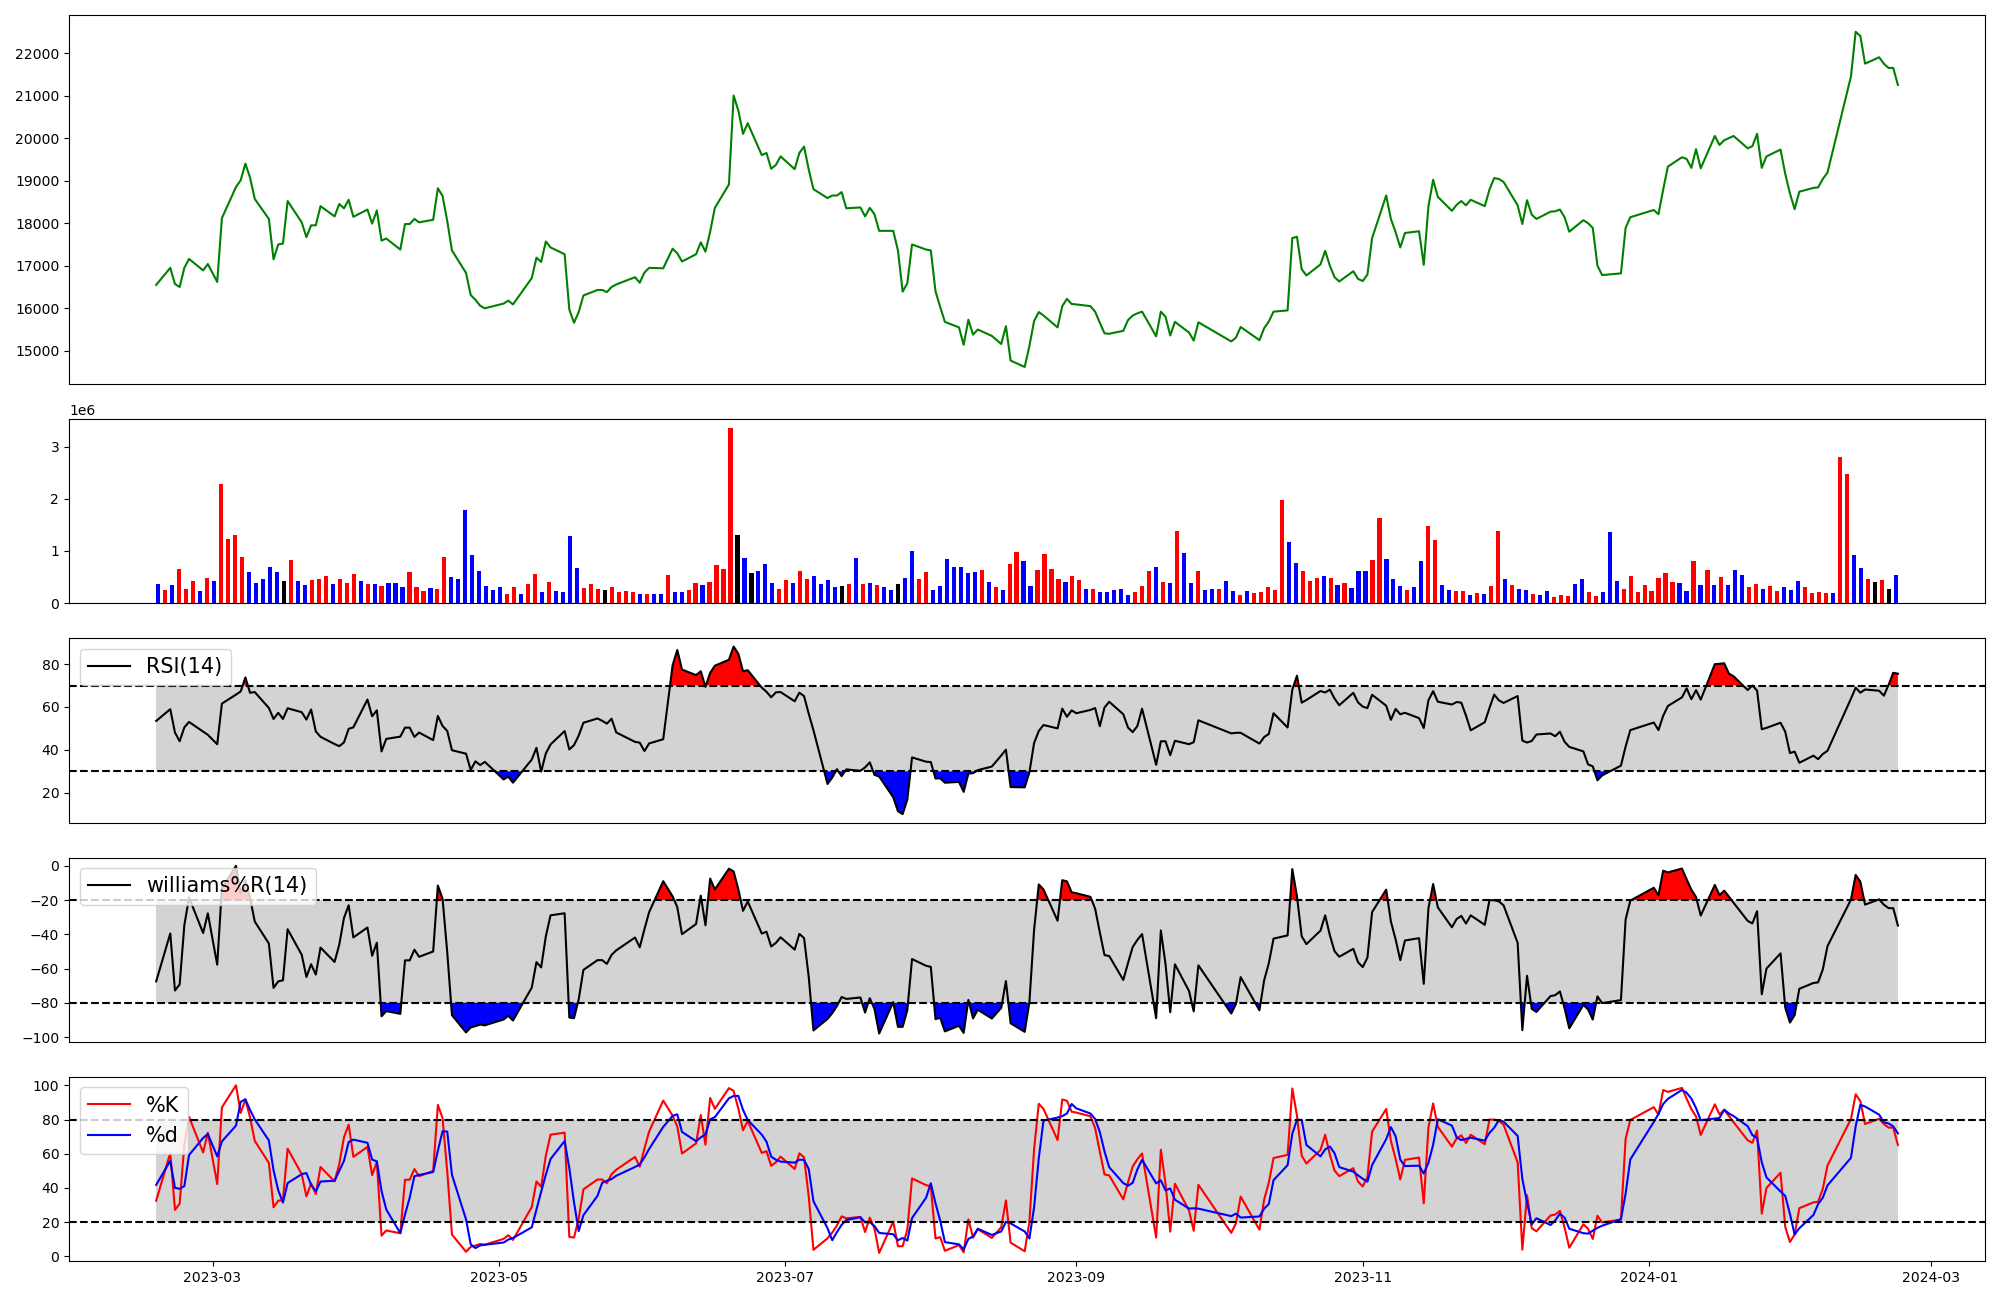2000x1300 pixels.
Task: Click the 22000 price axis tick label
Action: click(x=36, y=54)
